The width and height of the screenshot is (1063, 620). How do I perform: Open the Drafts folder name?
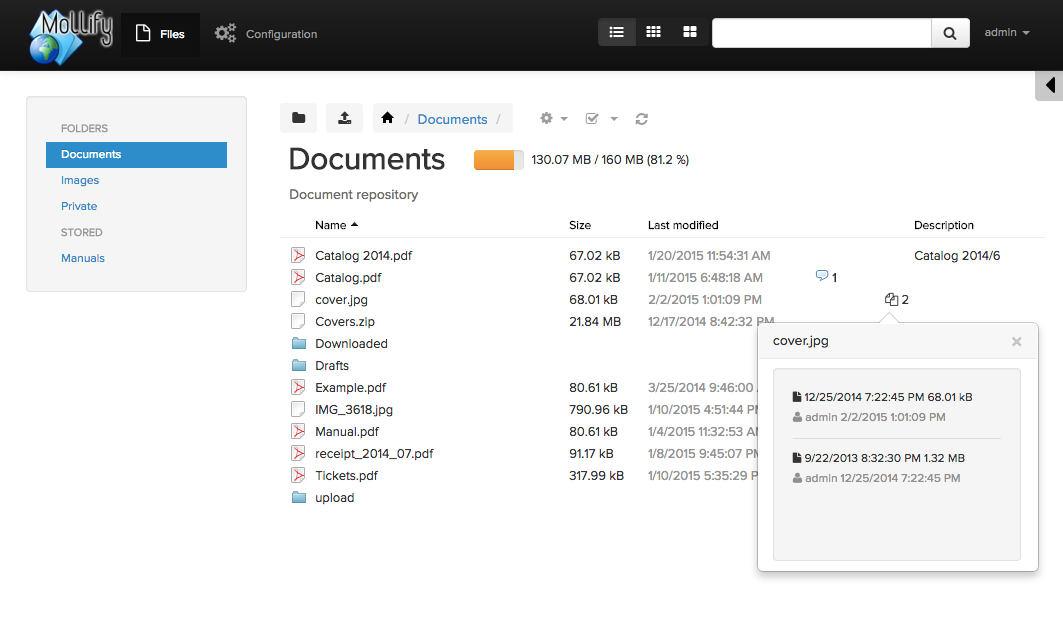[x=332, y=366]
